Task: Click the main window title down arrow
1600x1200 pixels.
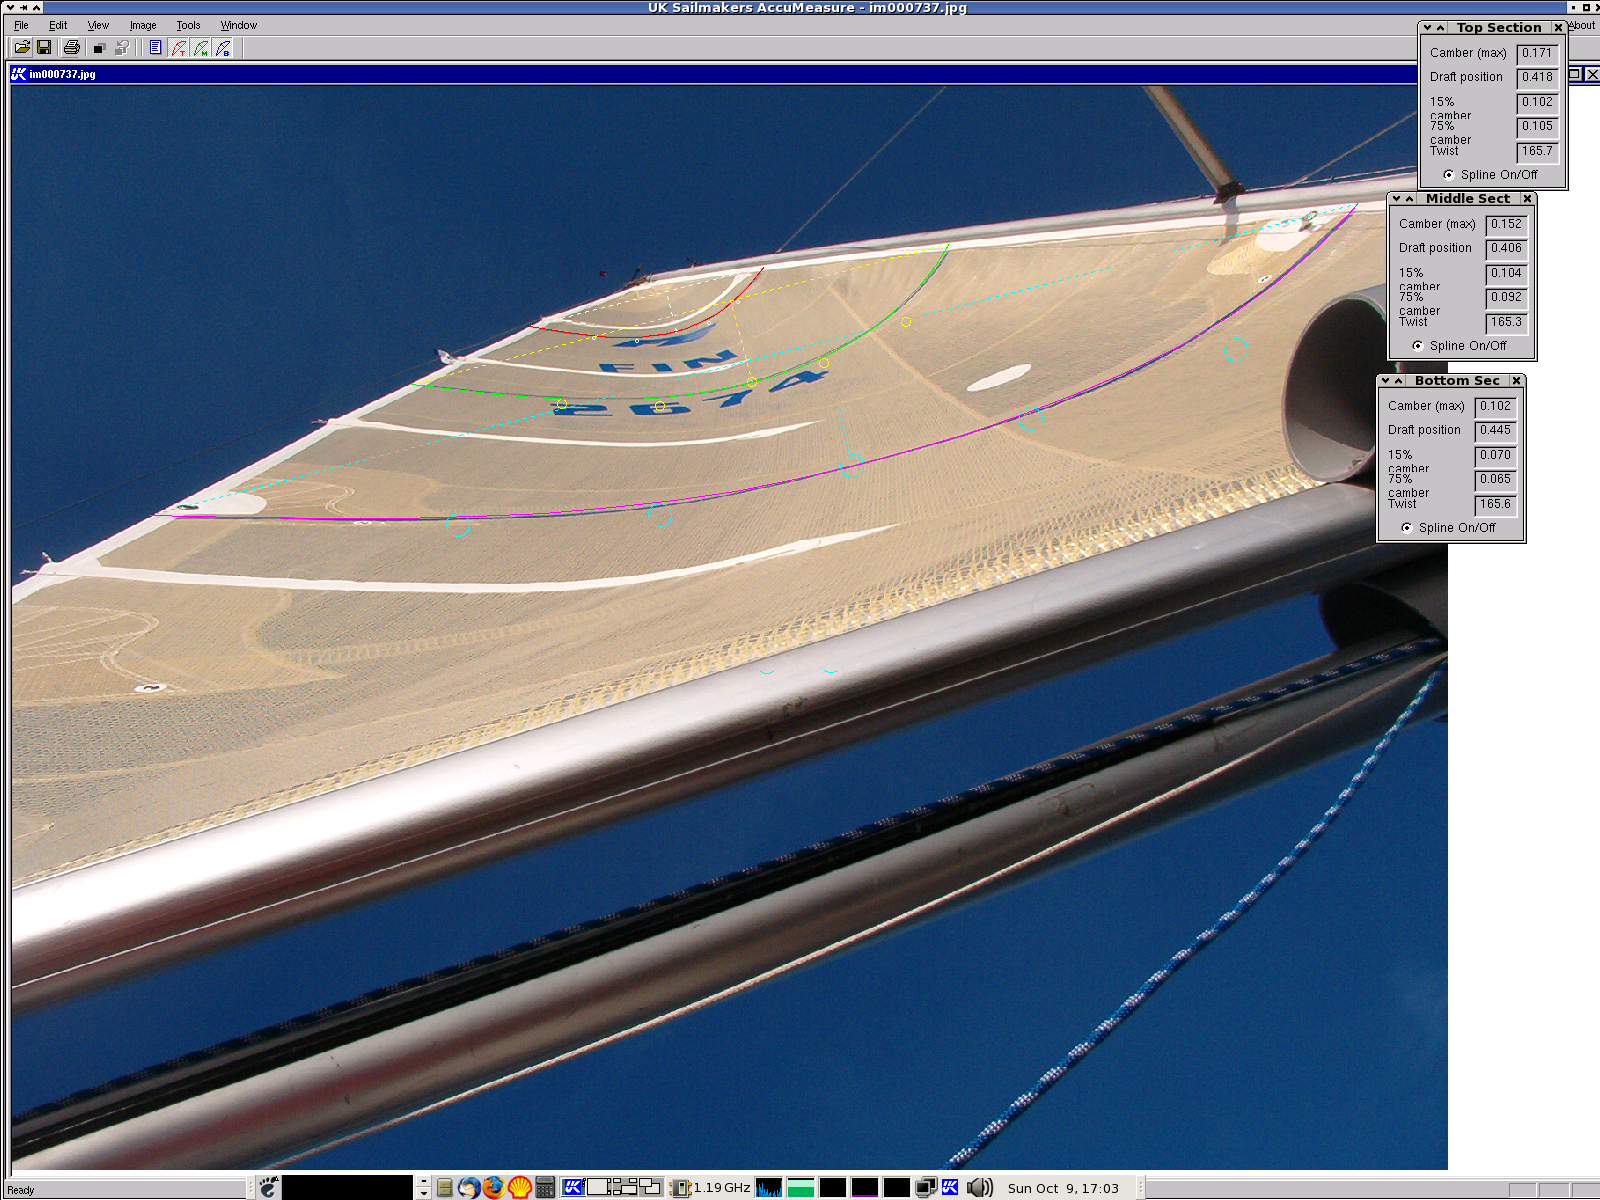Action: tap(8, 7)
